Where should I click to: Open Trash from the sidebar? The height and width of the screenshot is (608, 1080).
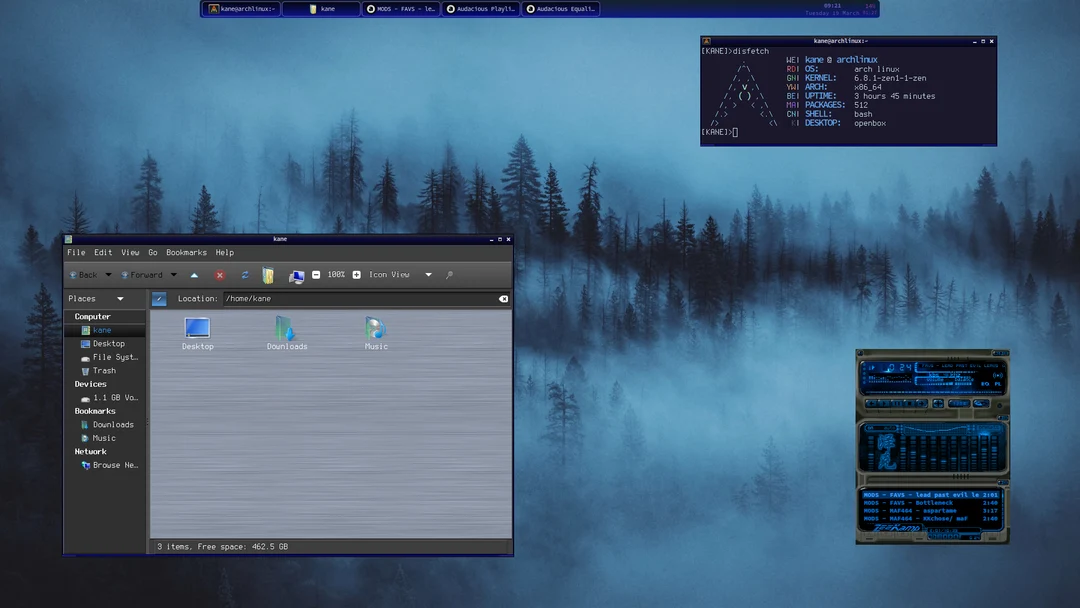pyautogui.click(x=103, y=370)
